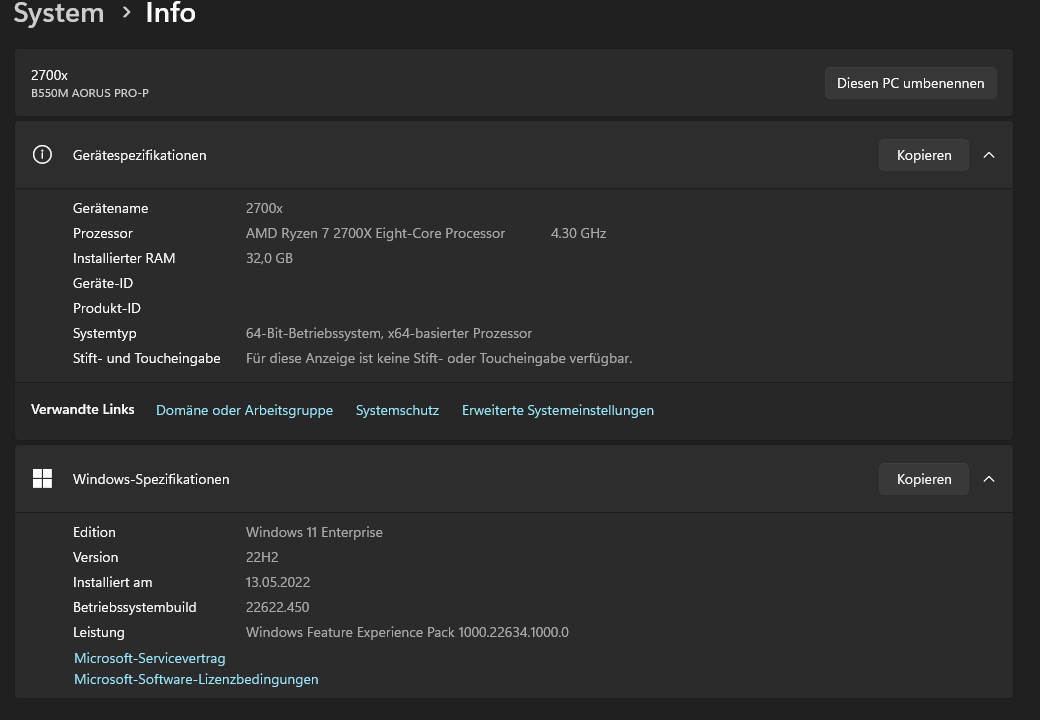Collapse the Gerätespezifikationen section chevron
The height and width of the screenshot is (720, 1040).
pyautogui.click(x=989, y=155)
